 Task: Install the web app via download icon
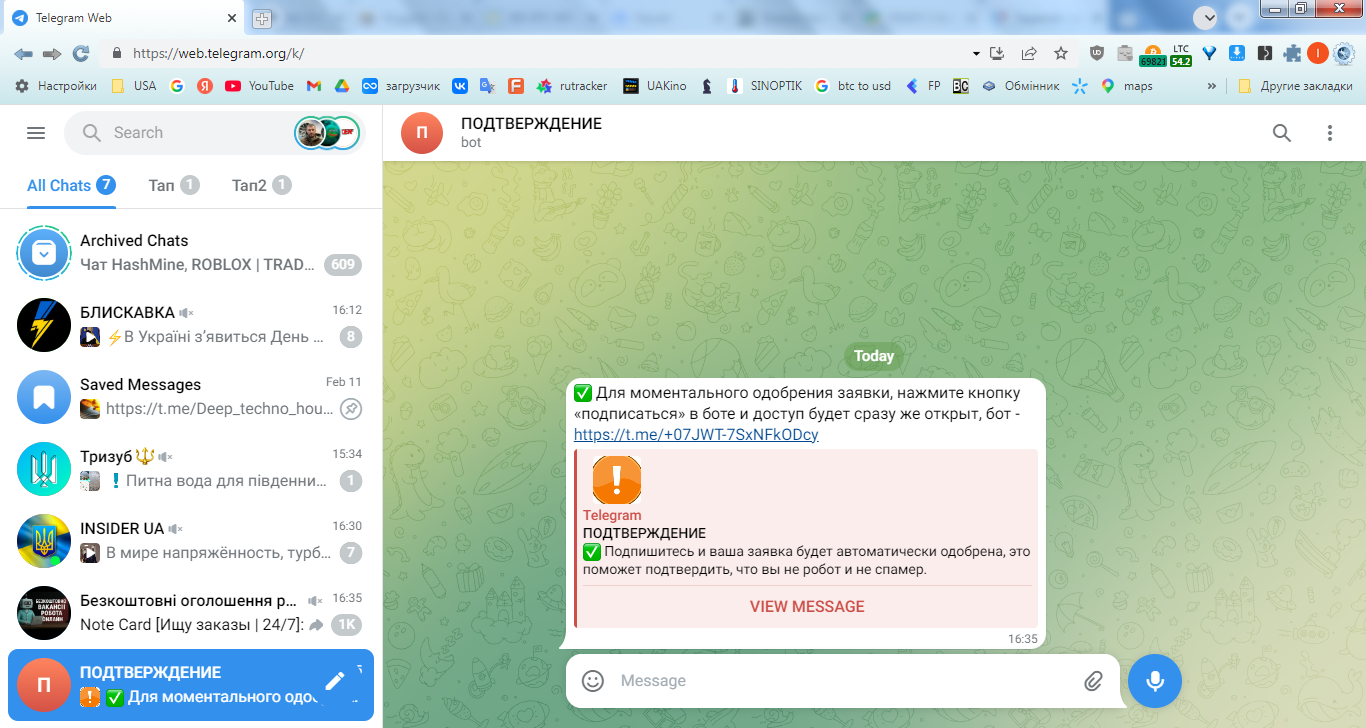(996, 53)
